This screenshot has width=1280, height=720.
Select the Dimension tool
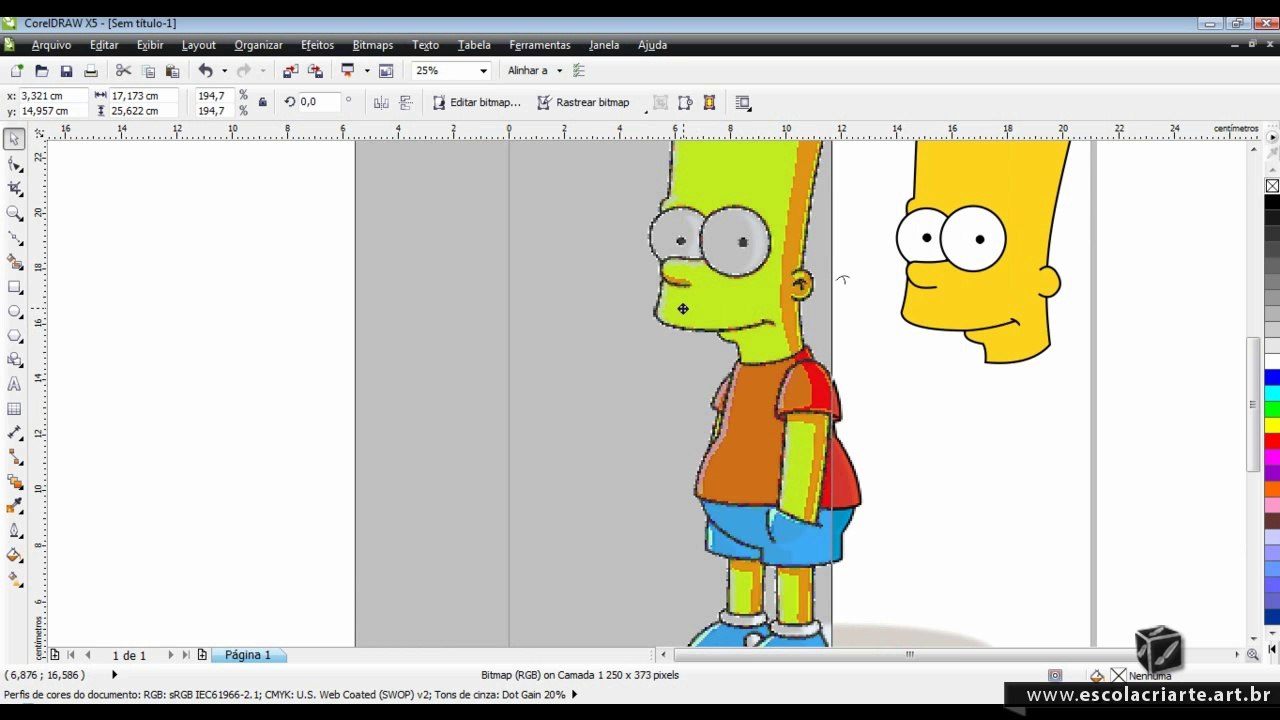(x=15, y=433)
